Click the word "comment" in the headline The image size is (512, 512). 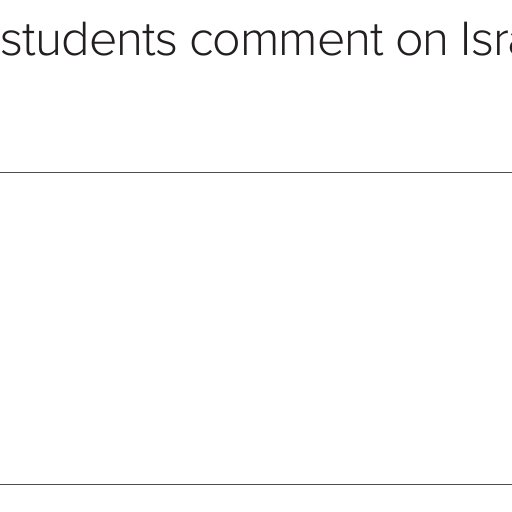(x=287, y=41)
